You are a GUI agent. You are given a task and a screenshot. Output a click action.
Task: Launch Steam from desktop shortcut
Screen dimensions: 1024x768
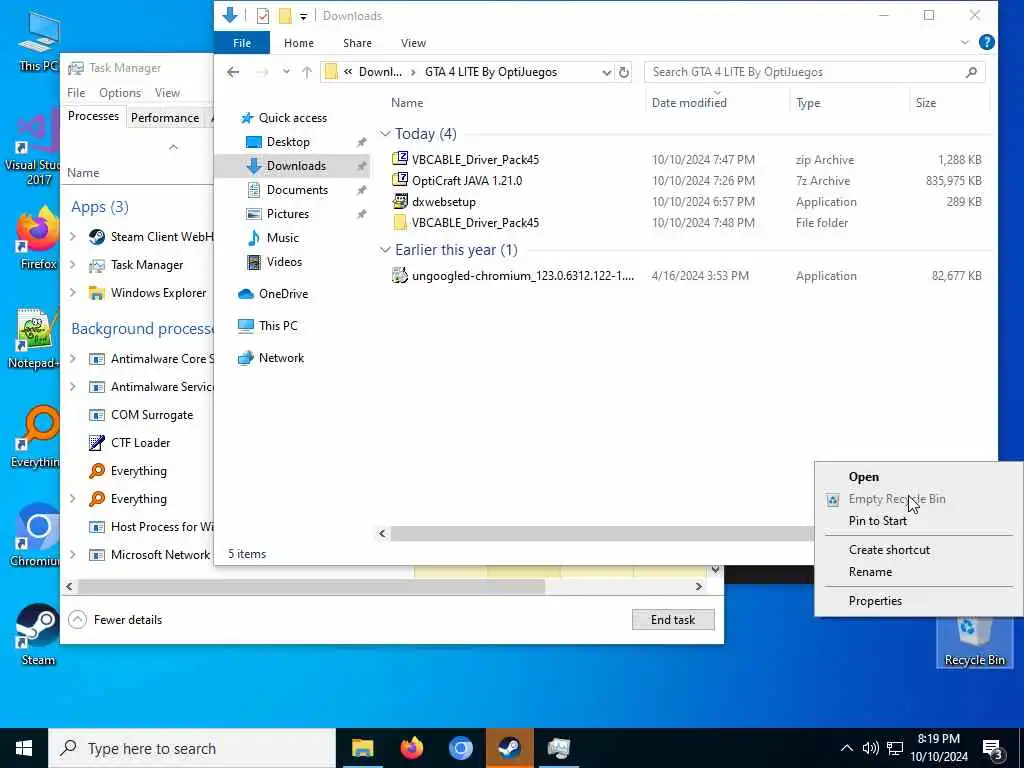38,635
